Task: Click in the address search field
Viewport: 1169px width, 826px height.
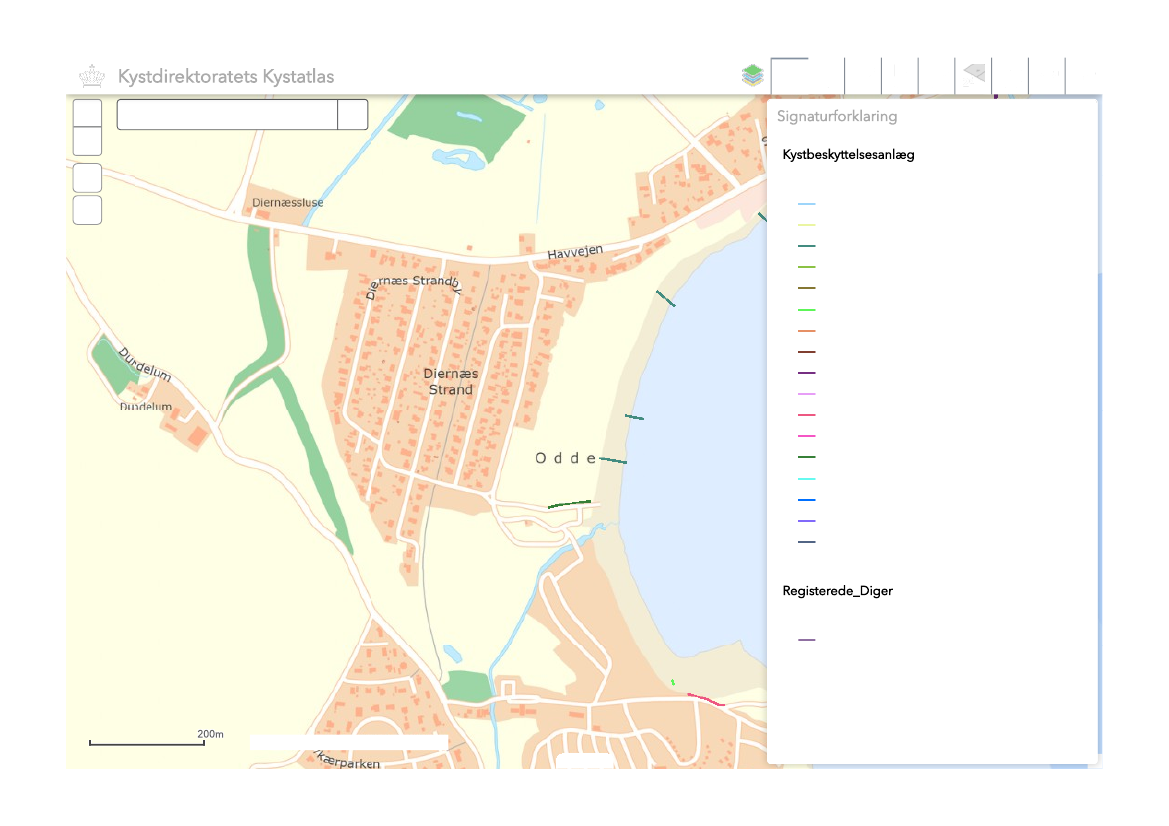Action: pyautogui.click(x=227, y=115)
